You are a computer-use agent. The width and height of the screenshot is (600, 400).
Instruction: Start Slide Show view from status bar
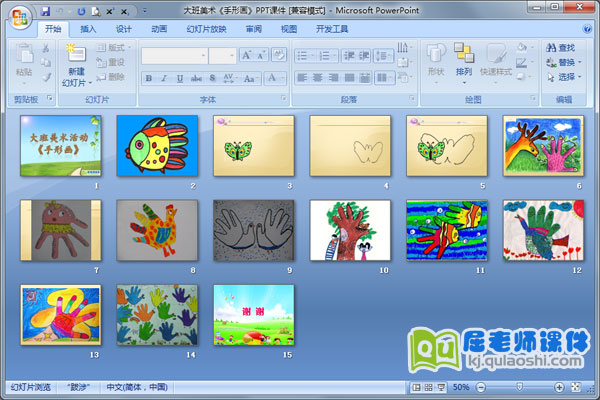point(443,387)
